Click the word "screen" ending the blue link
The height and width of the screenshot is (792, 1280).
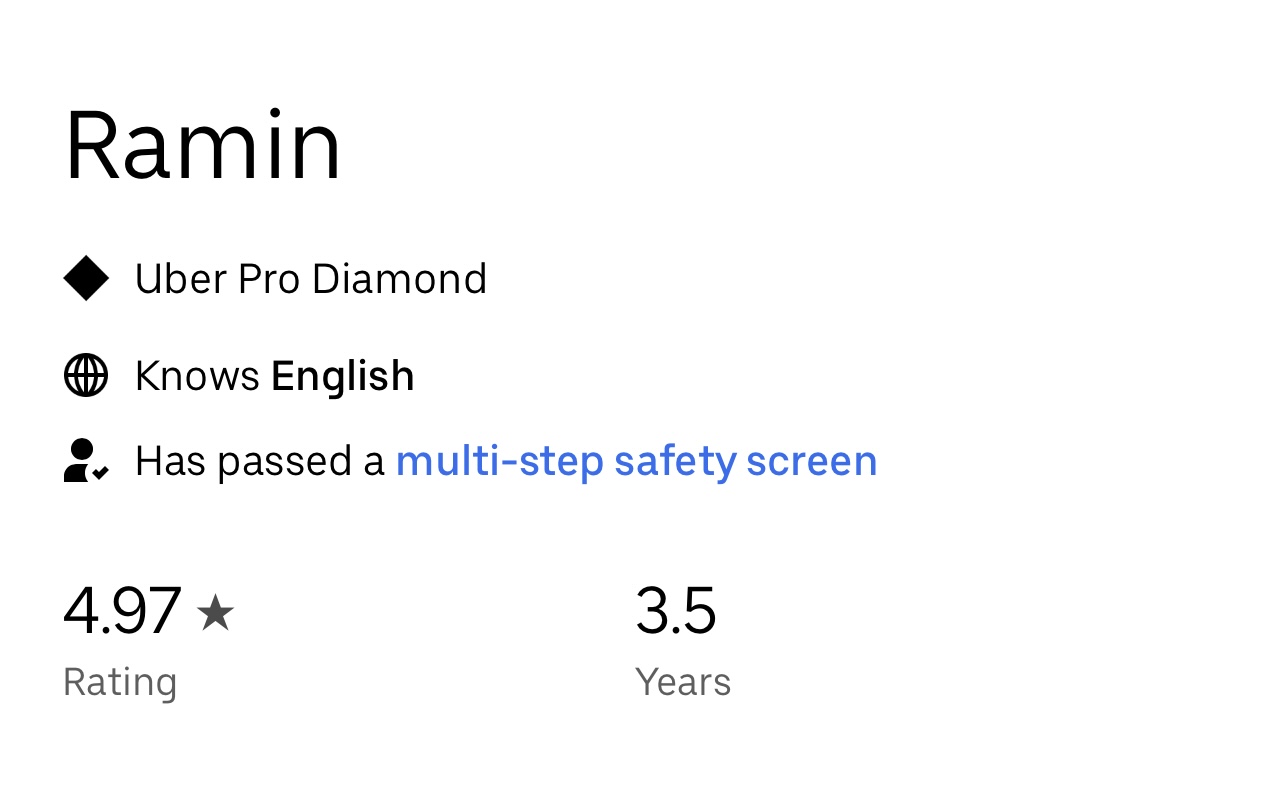click(812, 461)
